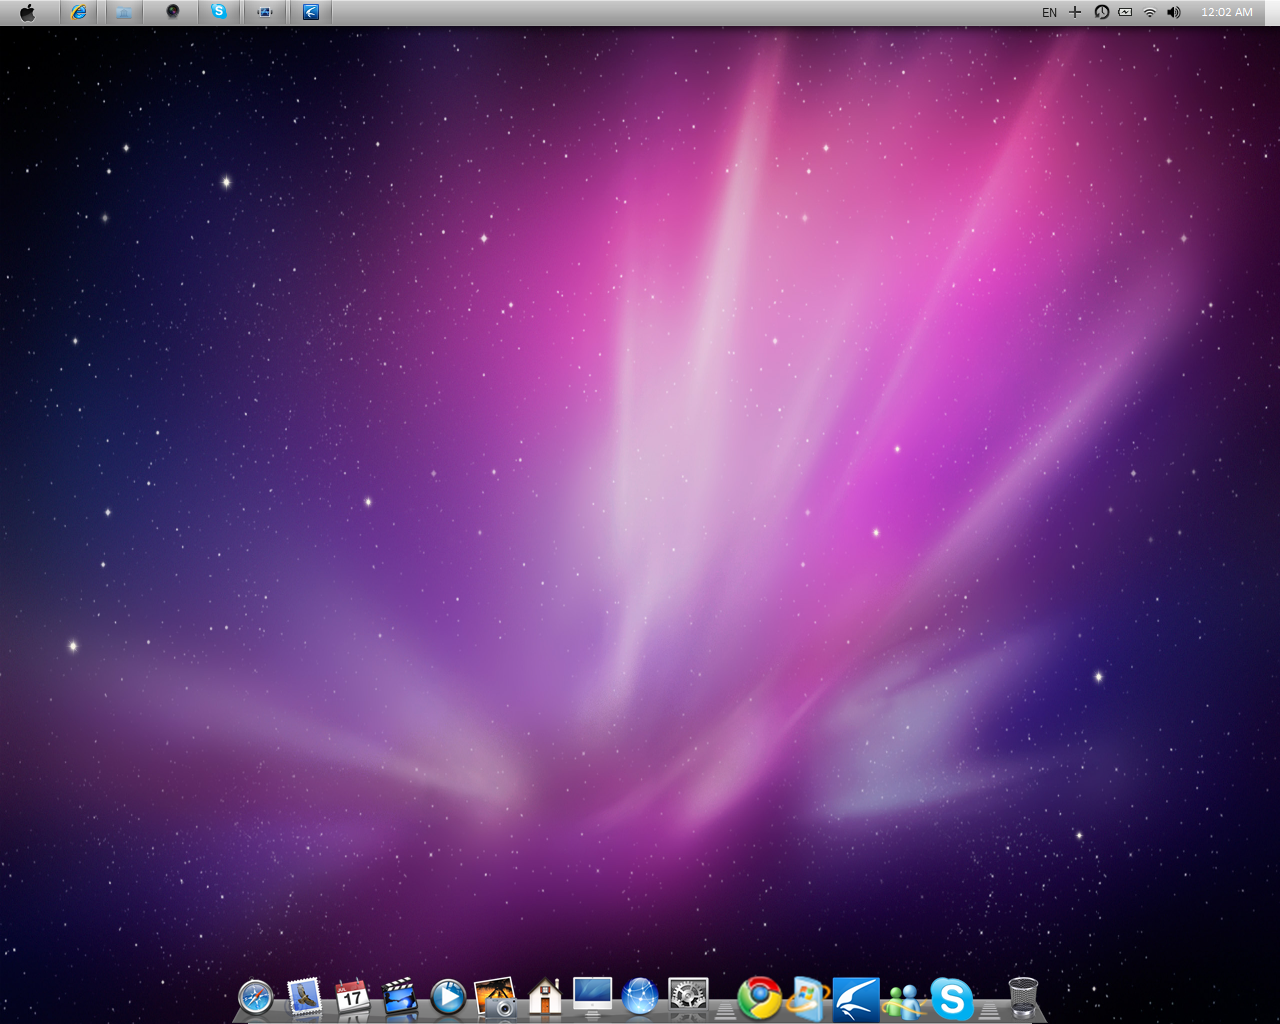
Task: Click the plus button in the menu bar
Action: (1074, 12)
